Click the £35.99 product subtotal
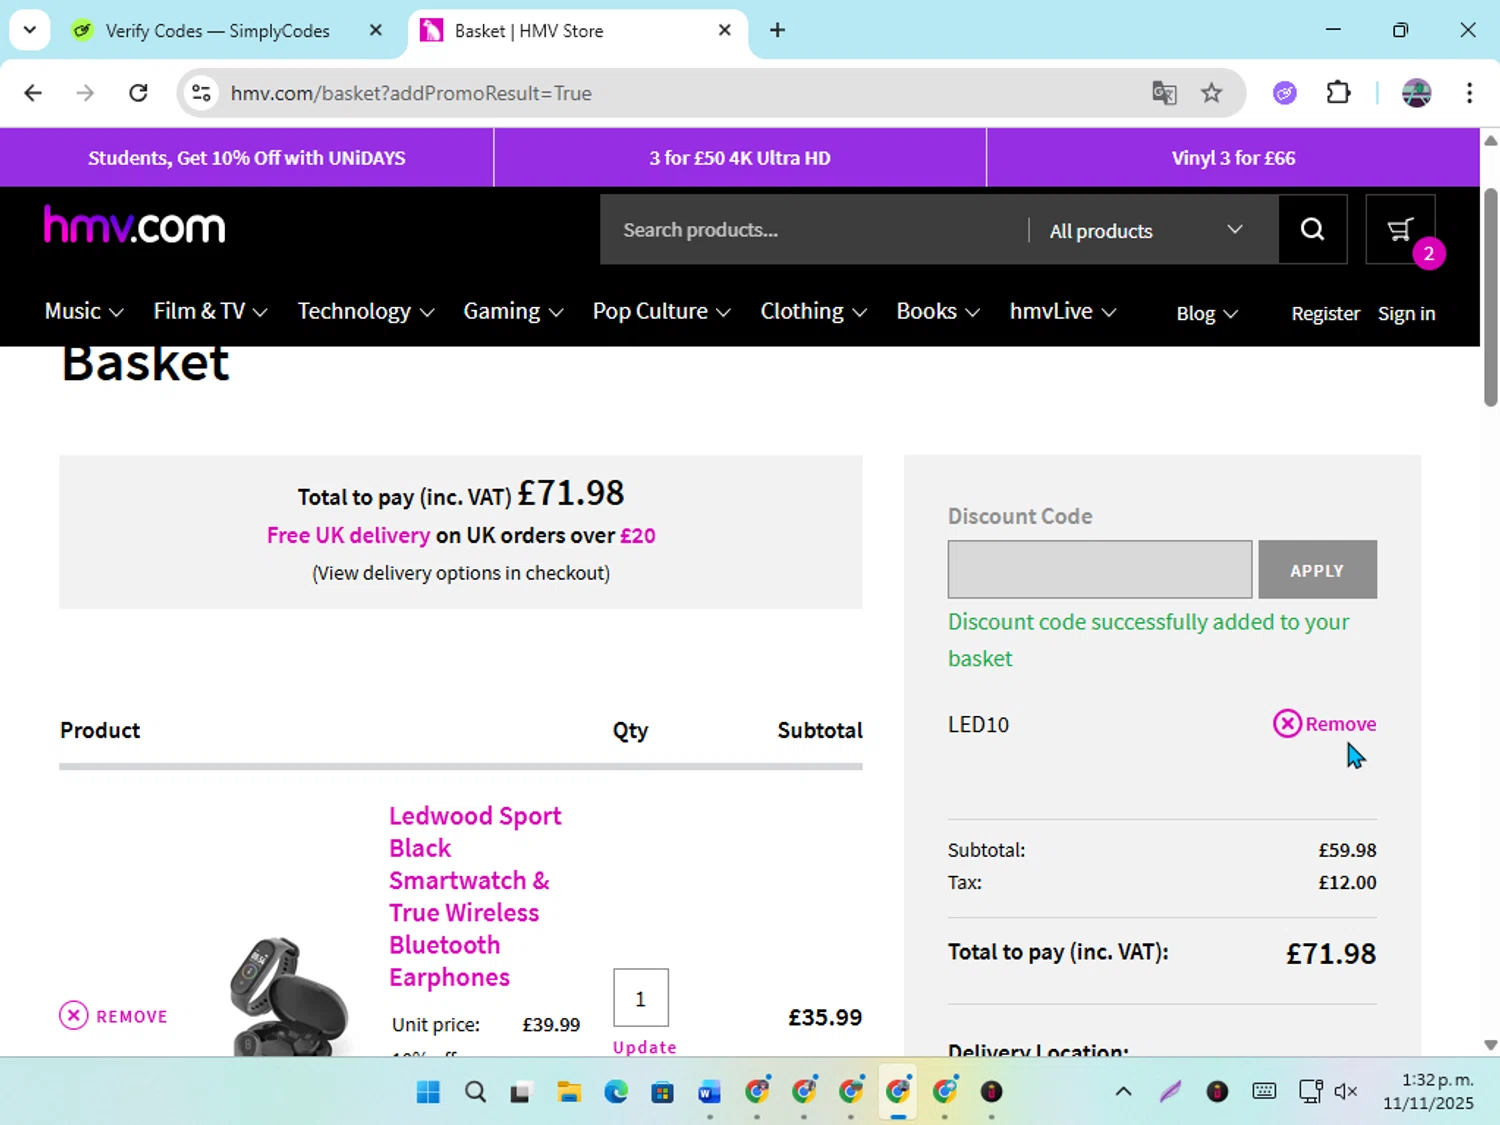1500x1125 pixels. (825, 1017)
